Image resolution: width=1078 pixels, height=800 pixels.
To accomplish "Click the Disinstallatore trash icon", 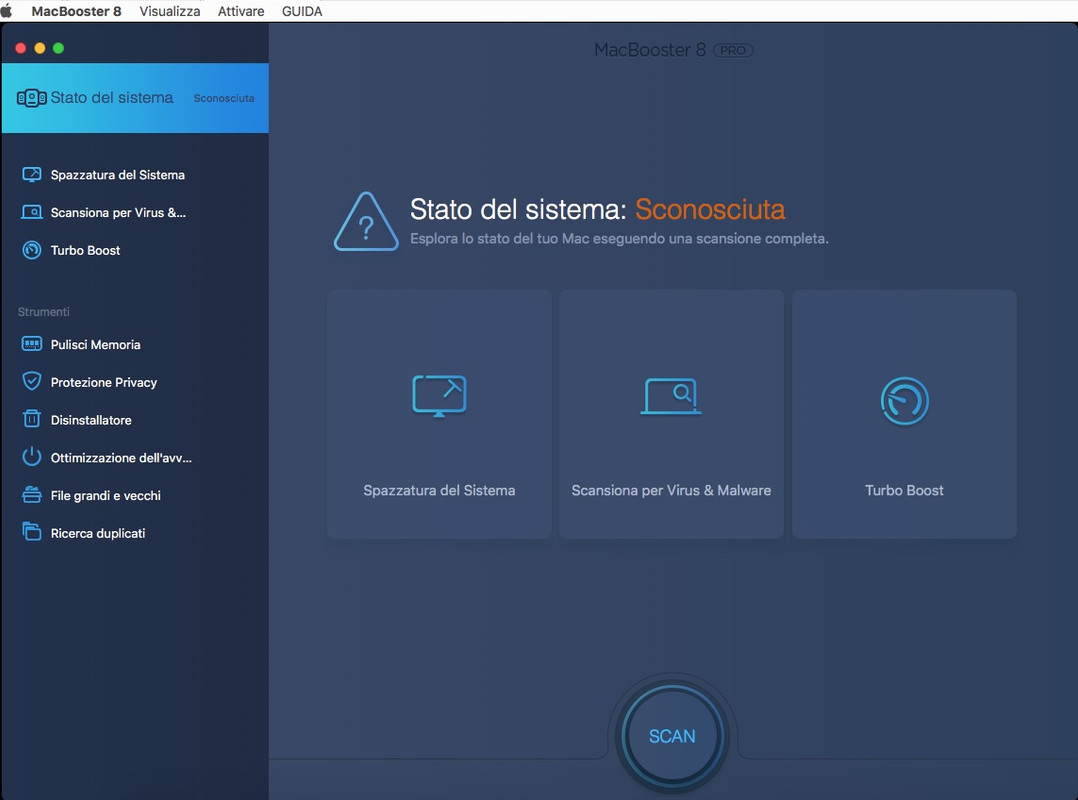I will [x=32, y=419].
